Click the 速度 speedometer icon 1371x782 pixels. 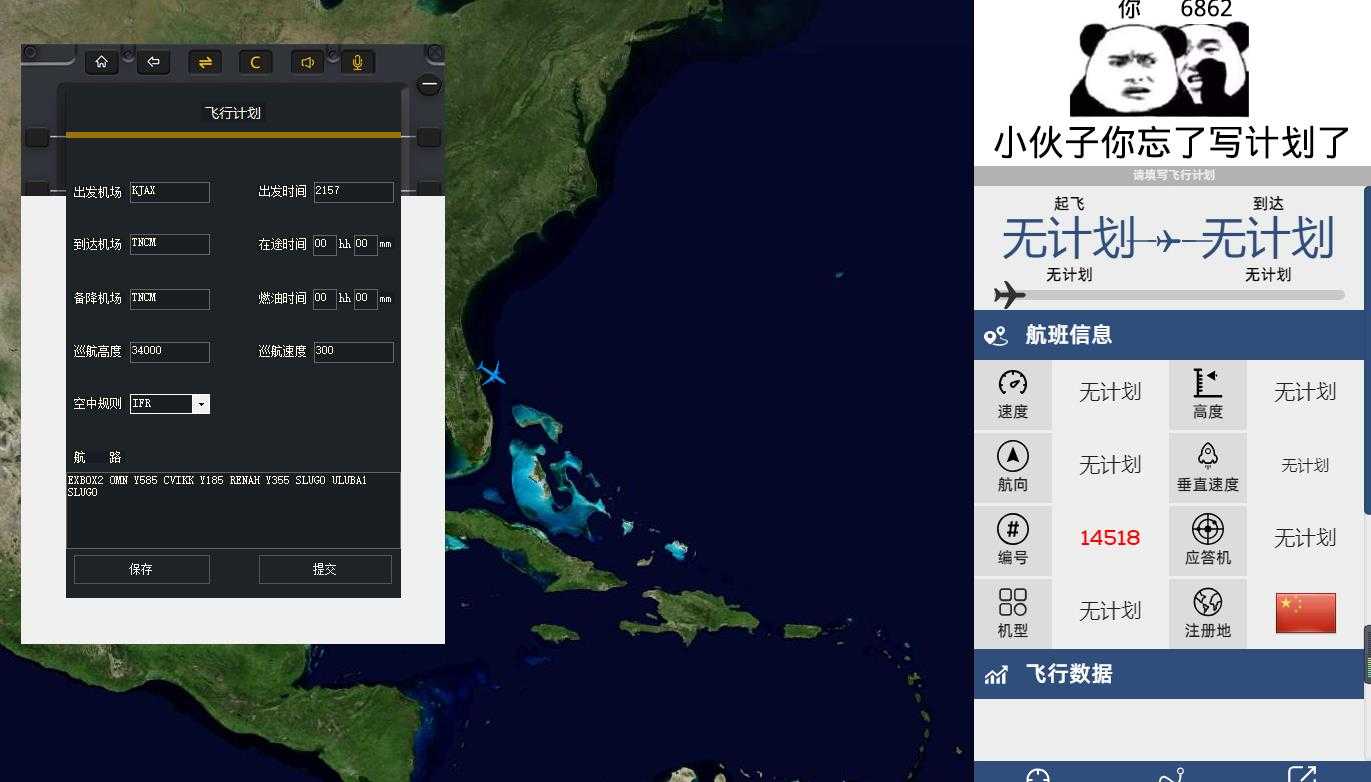coord(1012,384)
